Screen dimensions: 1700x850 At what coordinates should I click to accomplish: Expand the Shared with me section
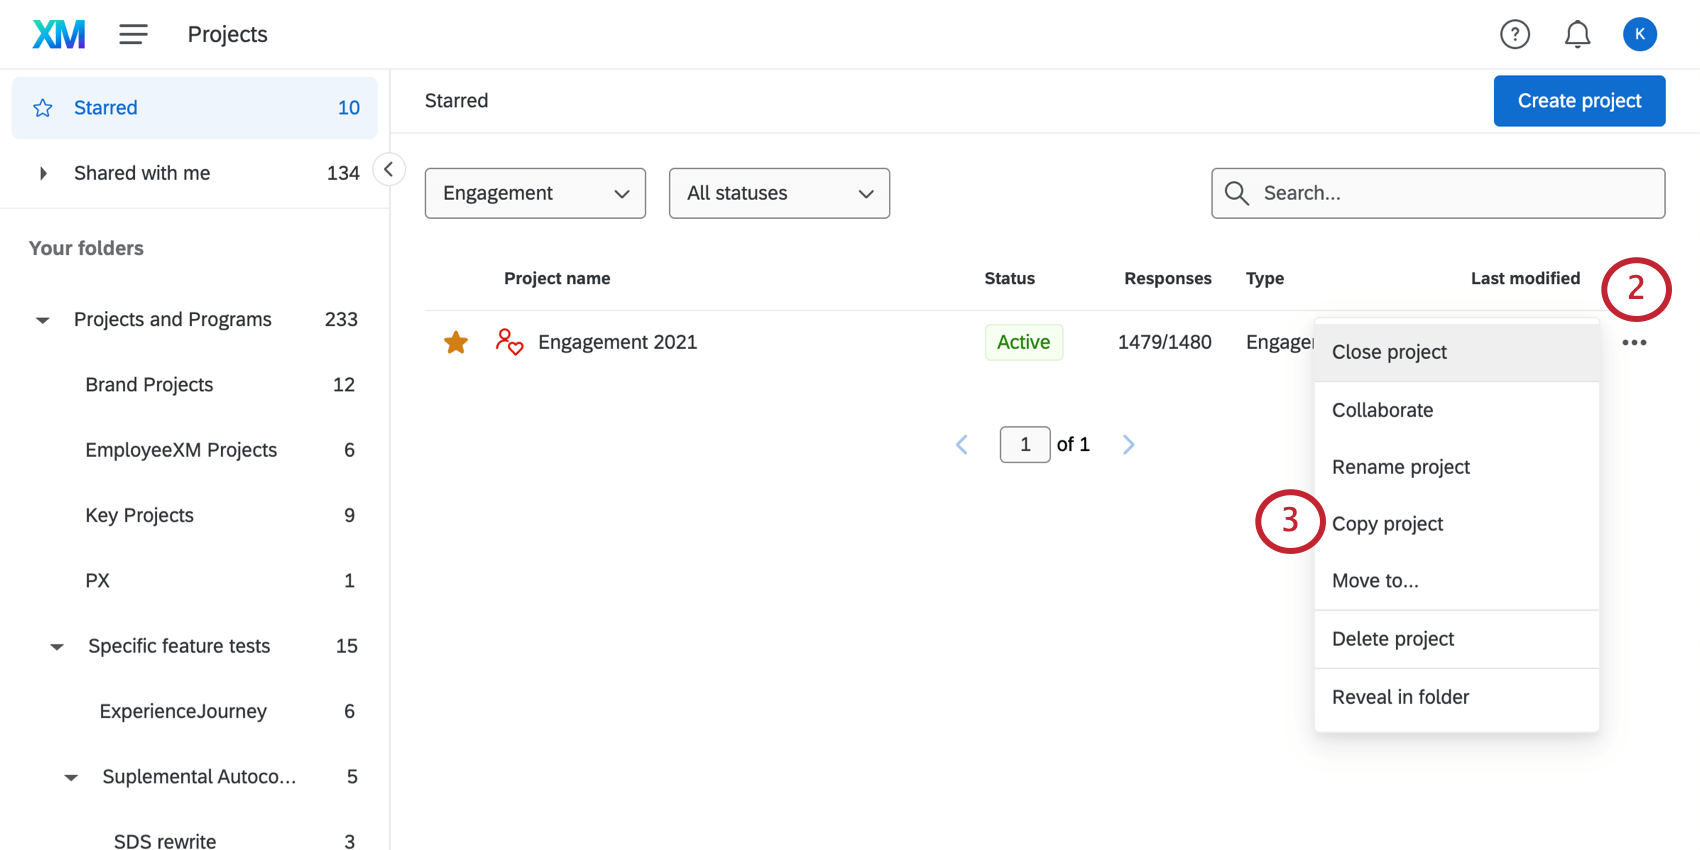(43, 172)
